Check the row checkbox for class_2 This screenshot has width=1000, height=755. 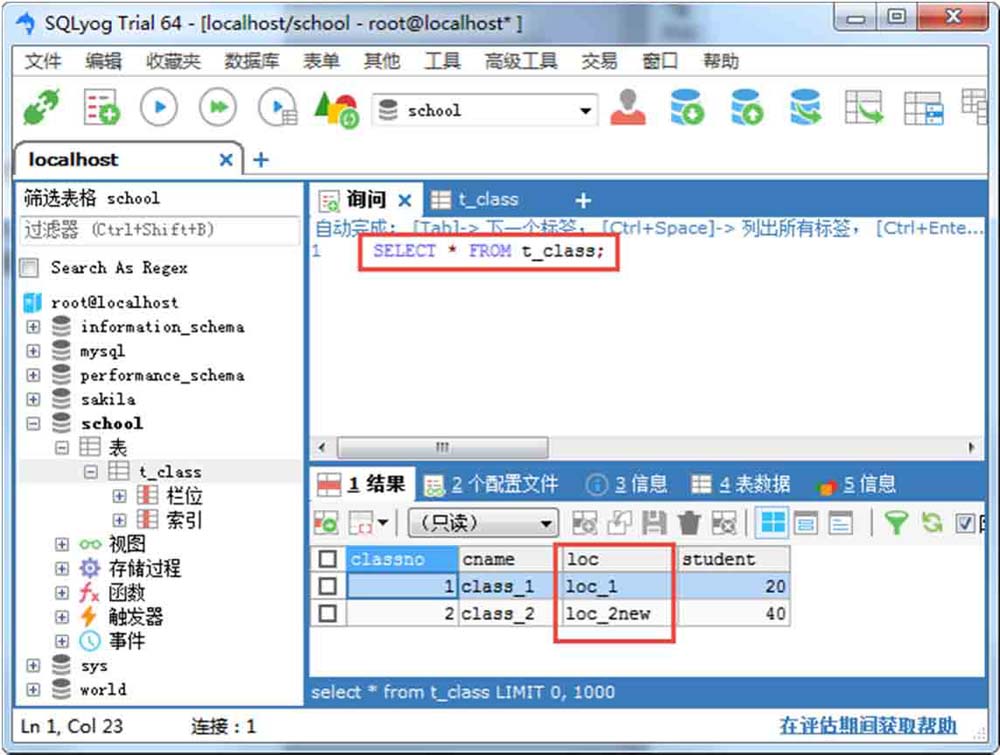click(328, 613)
